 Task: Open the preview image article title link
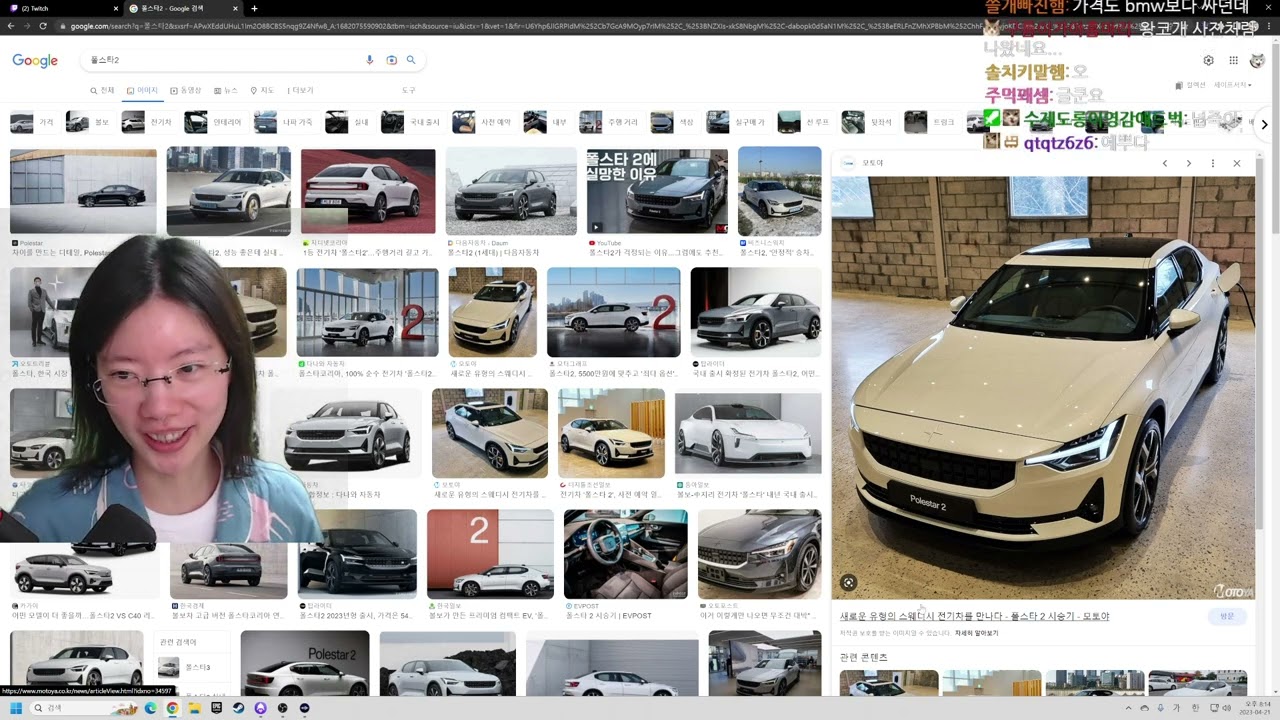[x=974, y=616]
